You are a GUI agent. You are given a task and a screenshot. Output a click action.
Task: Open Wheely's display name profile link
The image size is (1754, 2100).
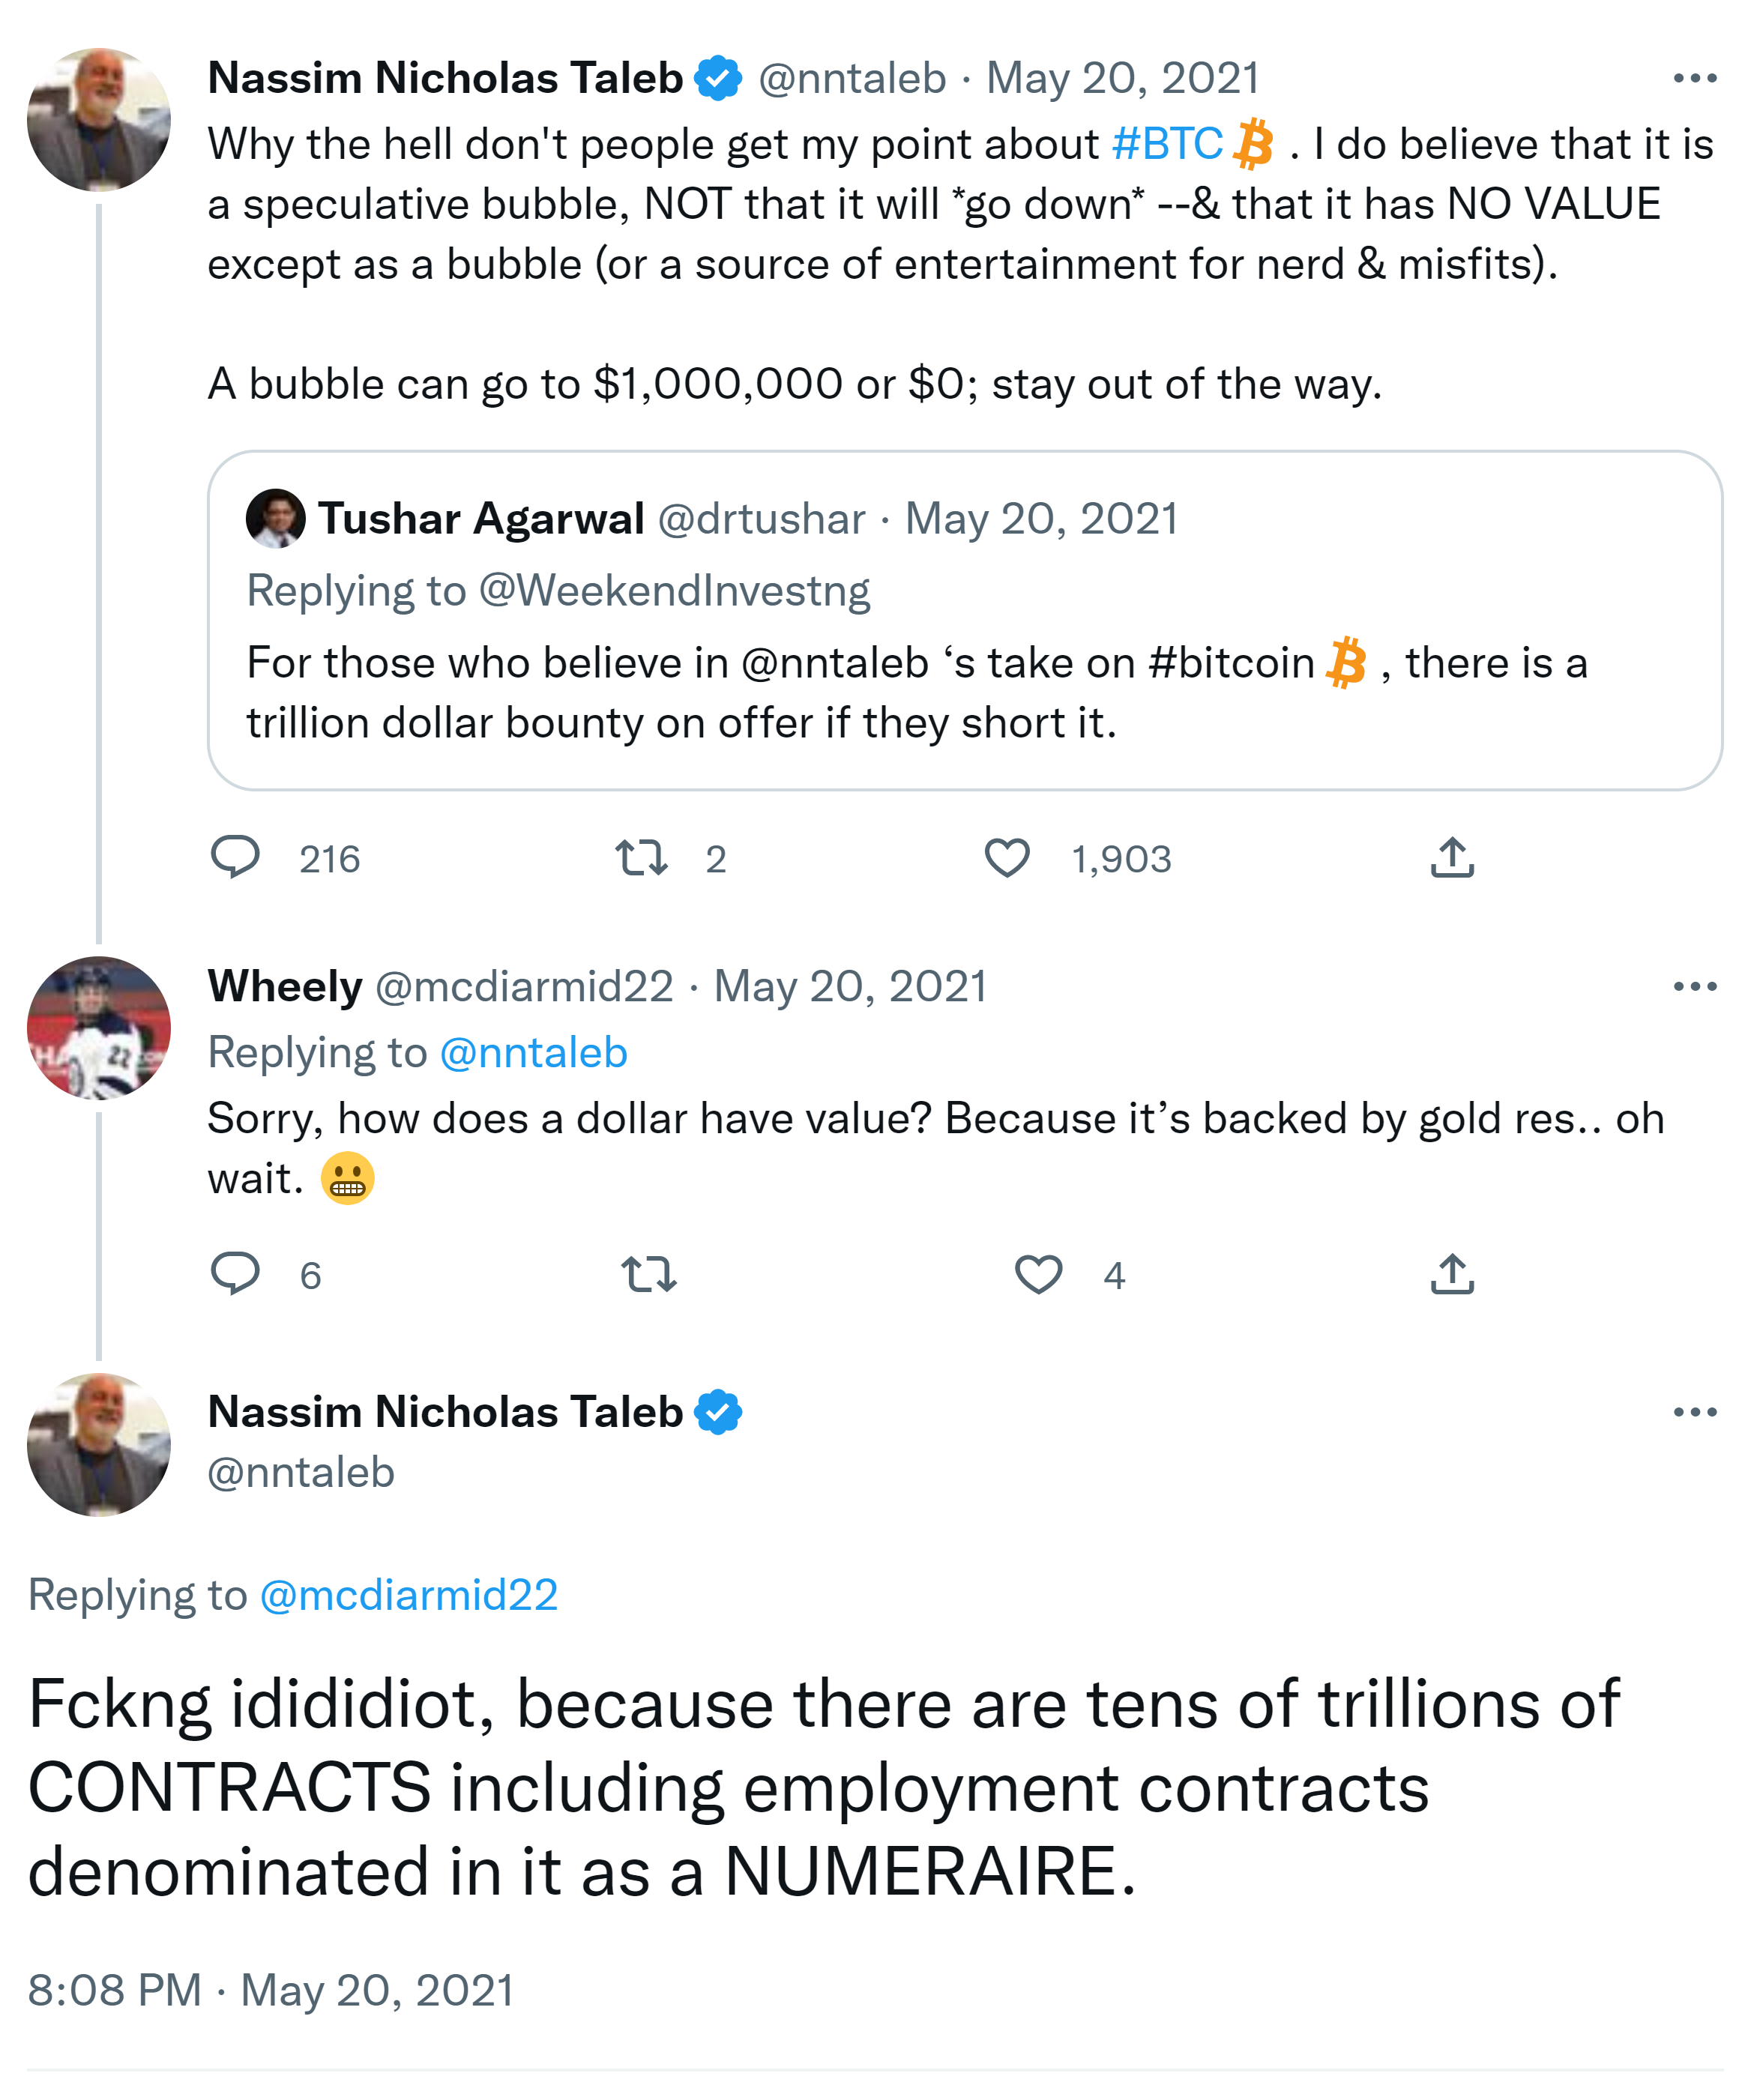[x=285, y=987]
